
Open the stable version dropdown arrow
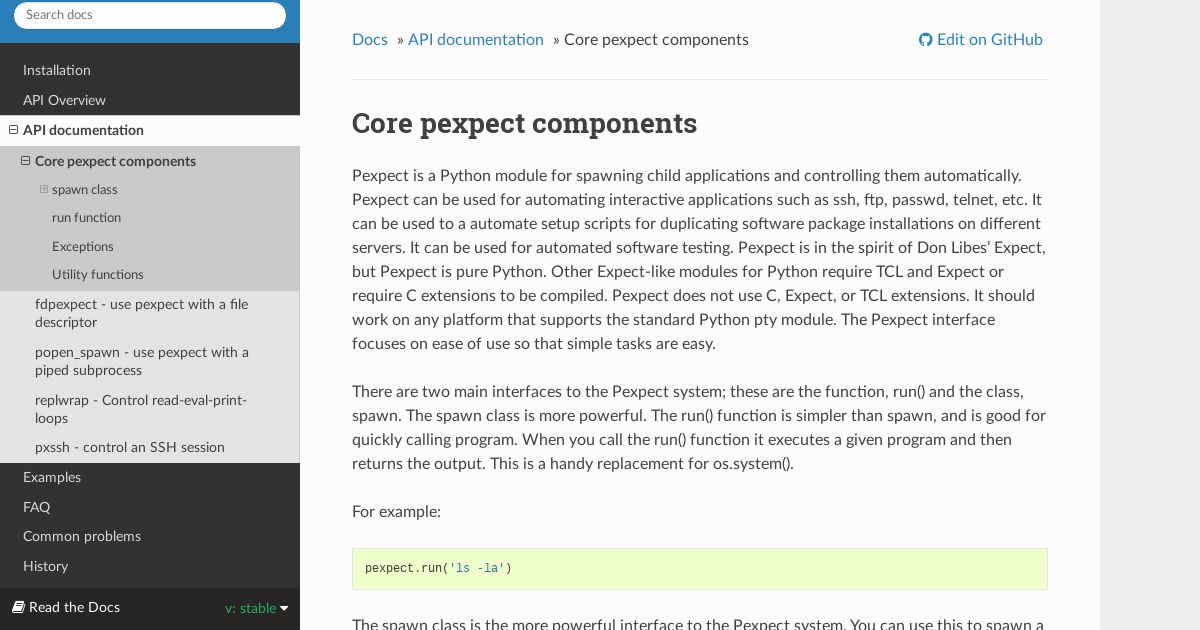284,608
